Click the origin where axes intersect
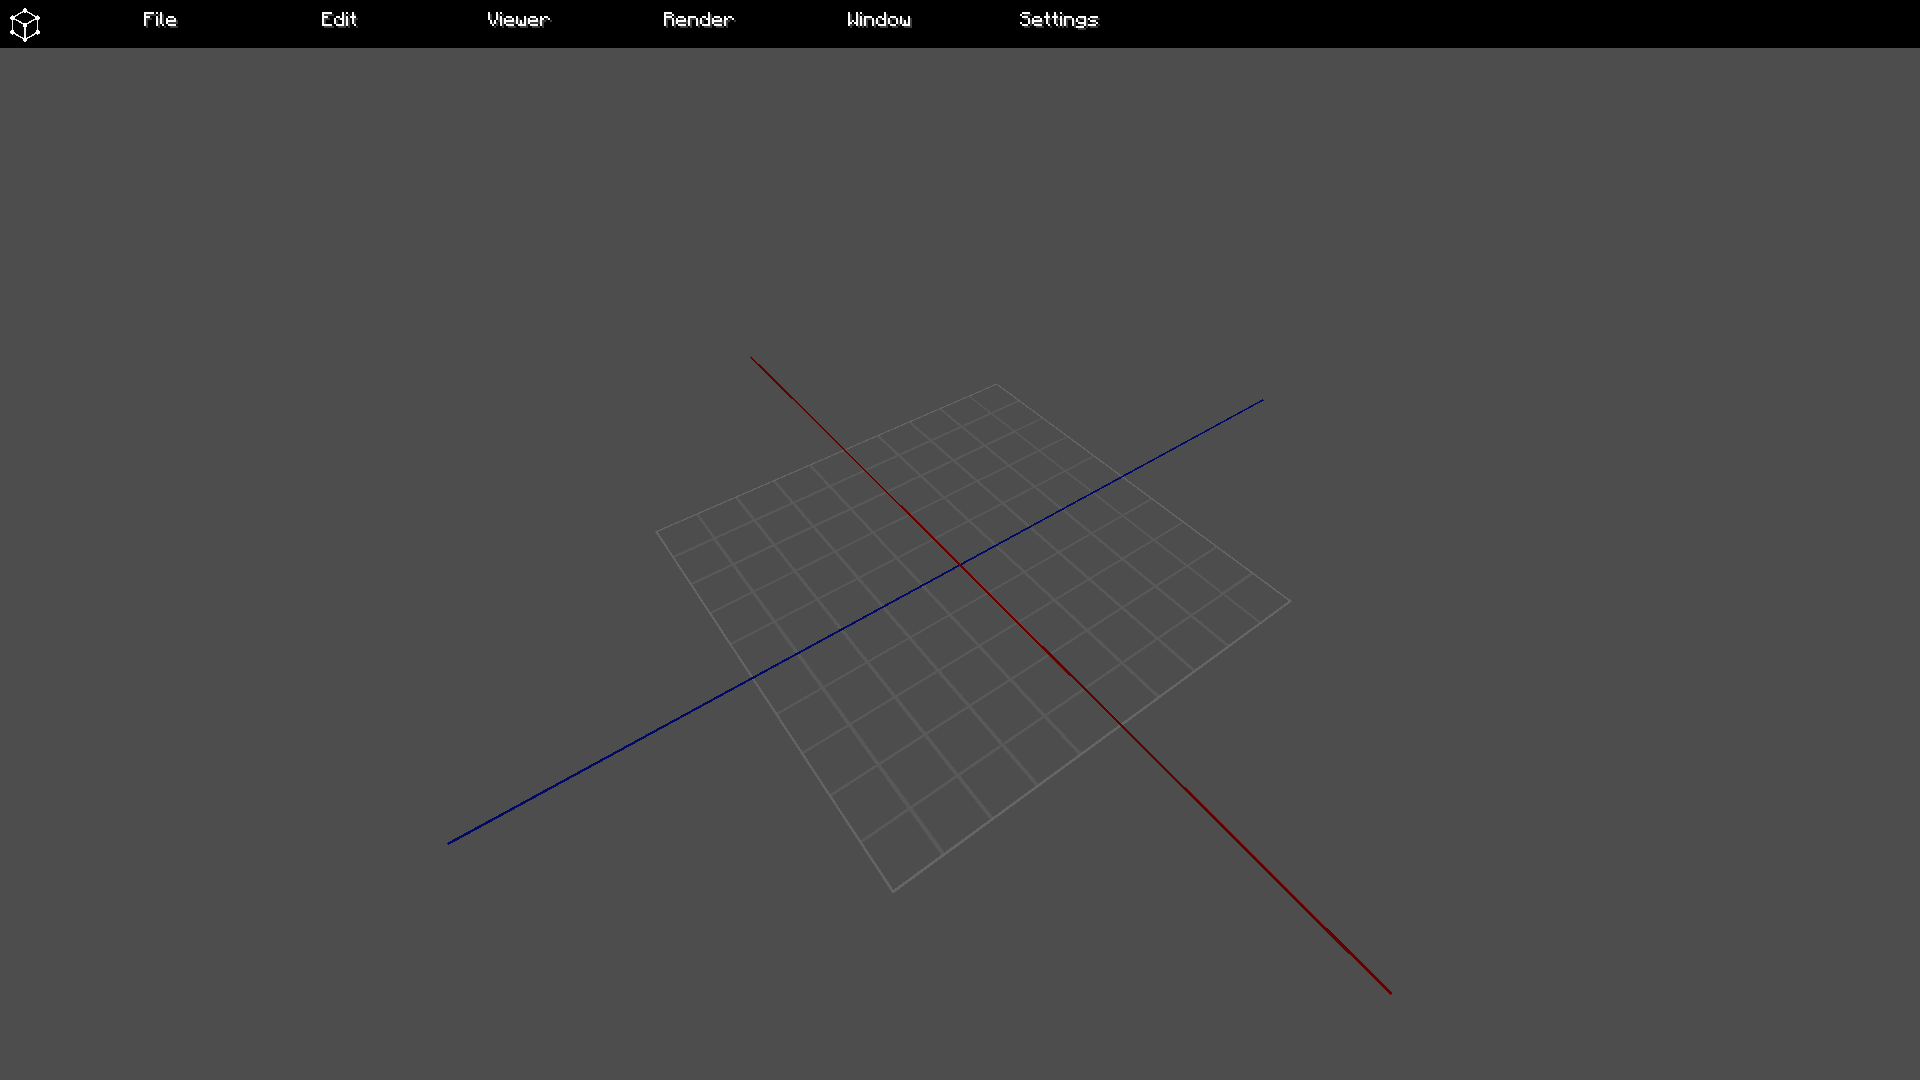This screenshot has height=1080, width=1920. coord(960,566)
